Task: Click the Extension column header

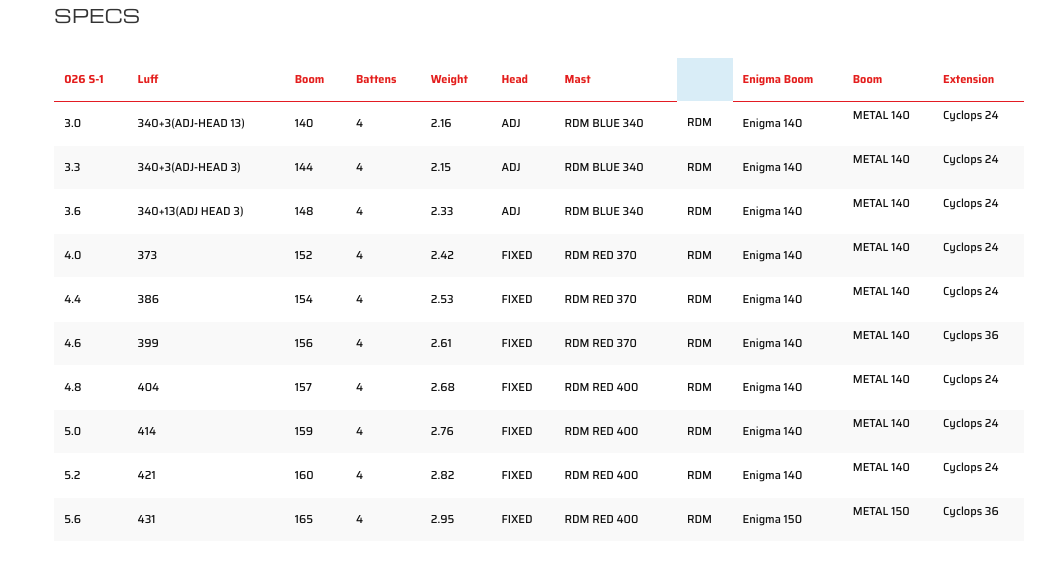Action: point(968,79)
